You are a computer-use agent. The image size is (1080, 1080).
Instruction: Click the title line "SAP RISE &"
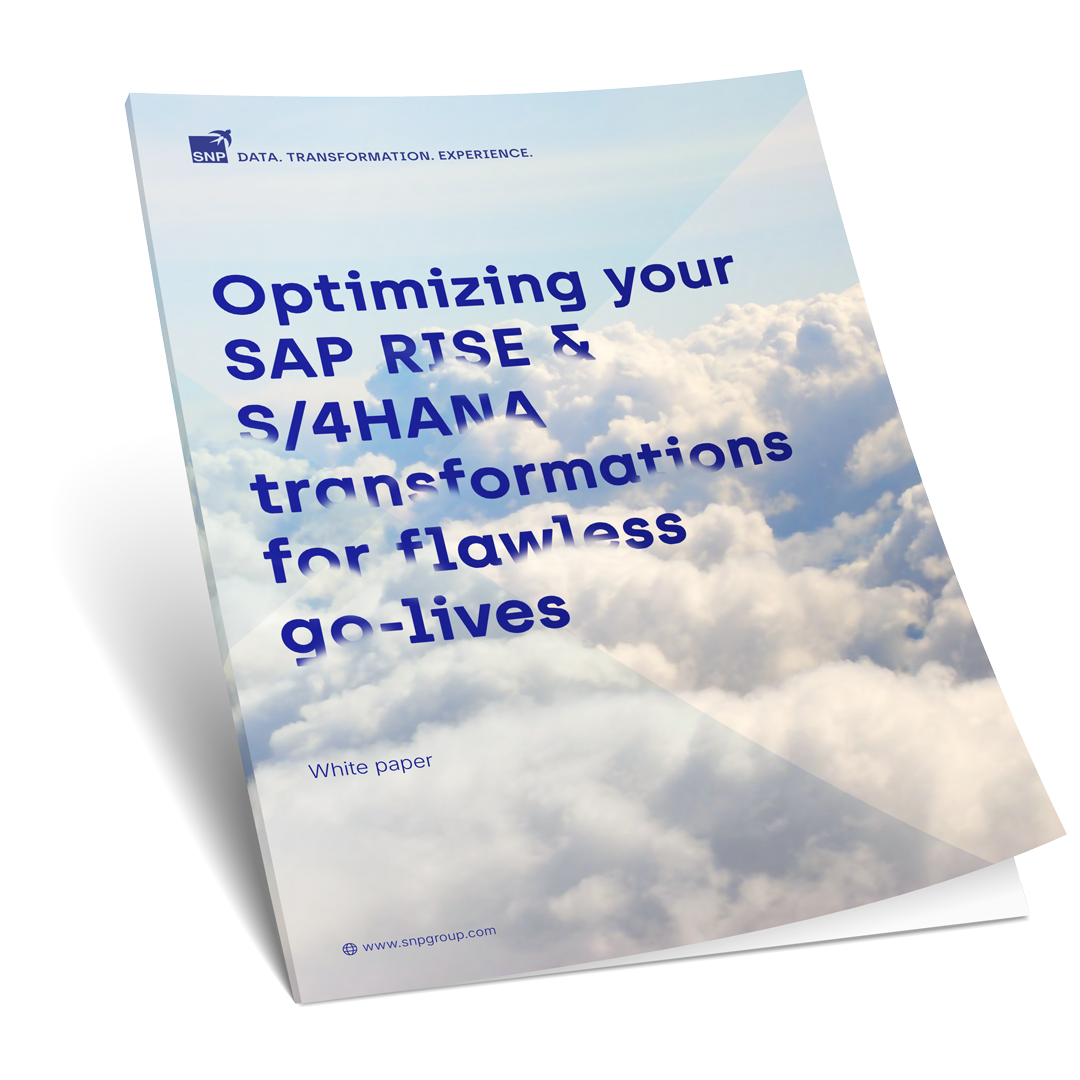411,354
